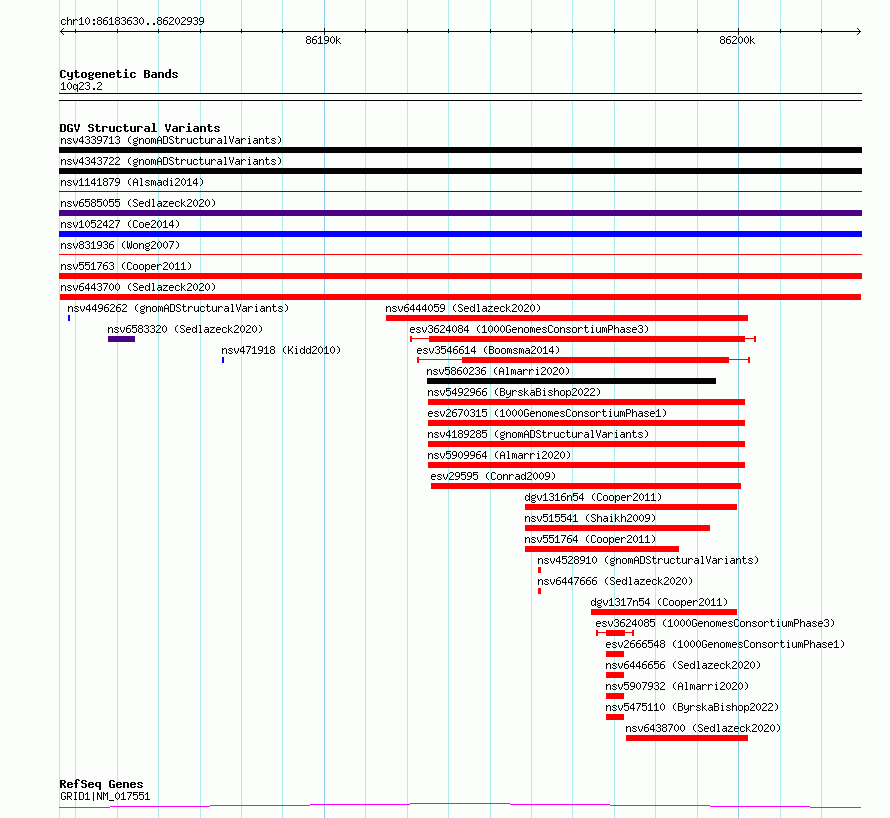
Task: Click the red bar of nsv551764
Action: click(x=602, y=549)
